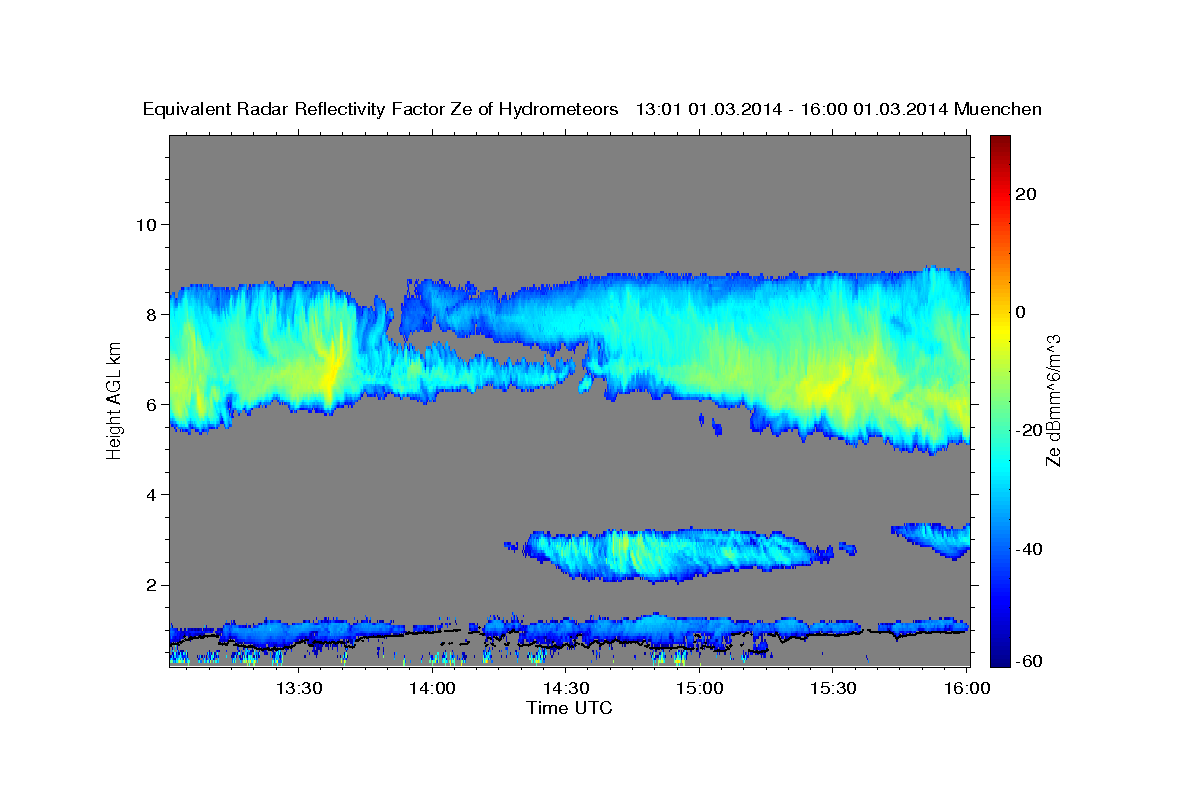Click the 'Time UTC' x-axis label
The image size is (1200, 800).
pos(569,708)
